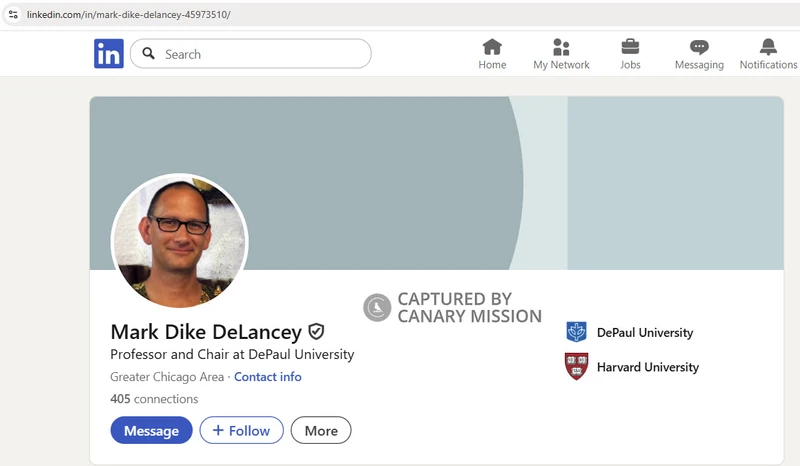The height and width of the screenshot is (466, 800).
Task: Click the Harvard University crest icon
Action: [x=577, y=366]
